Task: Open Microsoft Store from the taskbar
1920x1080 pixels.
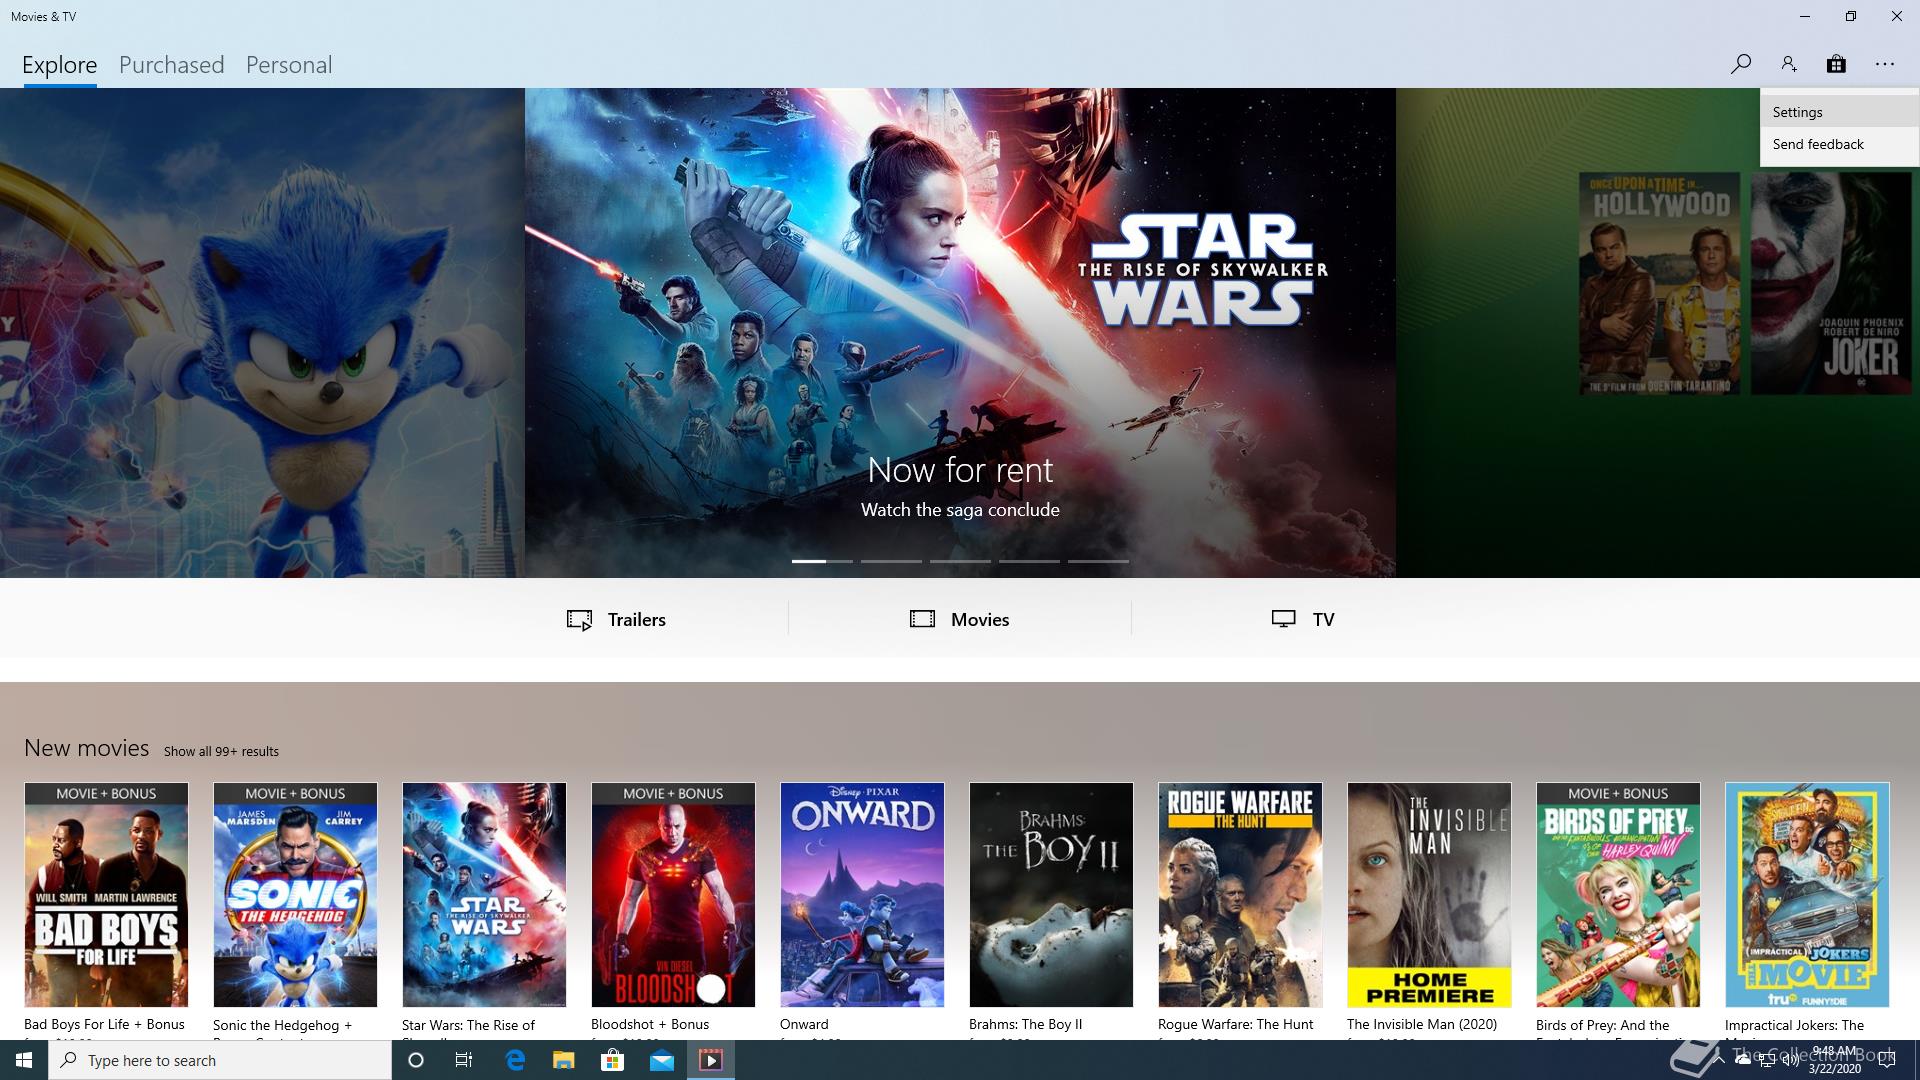Action: [x=612, y=1060]
